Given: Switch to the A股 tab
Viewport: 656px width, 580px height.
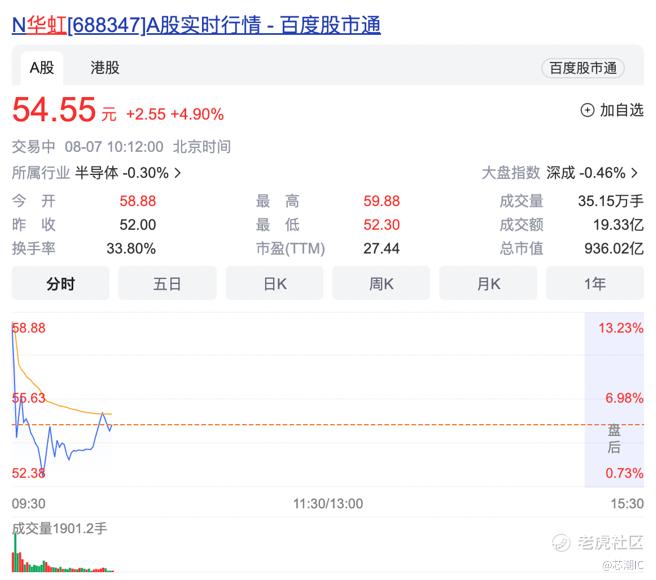Looking at the screenshot, I should (x=42, y=68).
